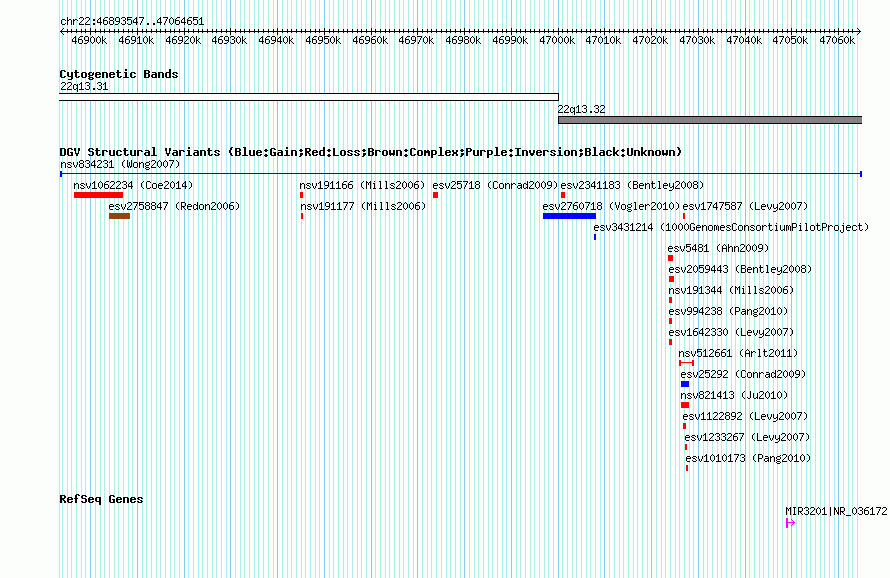
Task: Click the magenta MIR3201 gene arrow glyph
Action: [x=790, y=523]
